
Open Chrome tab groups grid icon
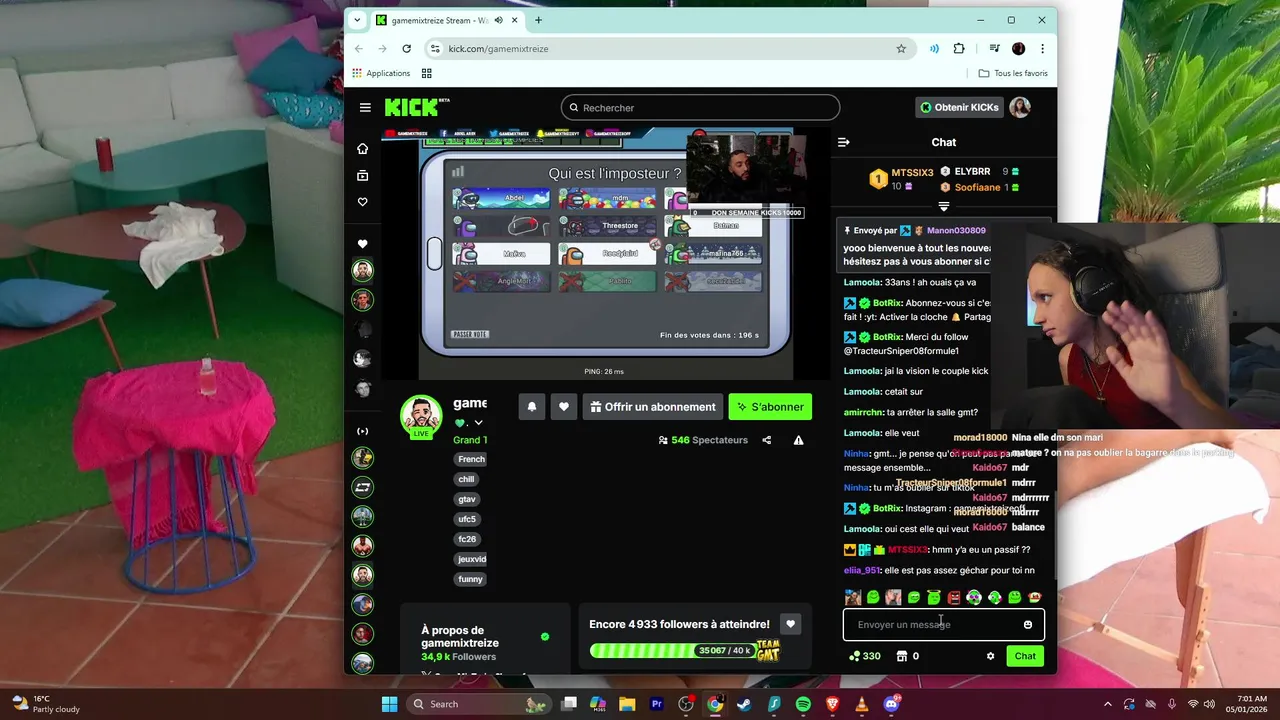click(x=427, y=73)
